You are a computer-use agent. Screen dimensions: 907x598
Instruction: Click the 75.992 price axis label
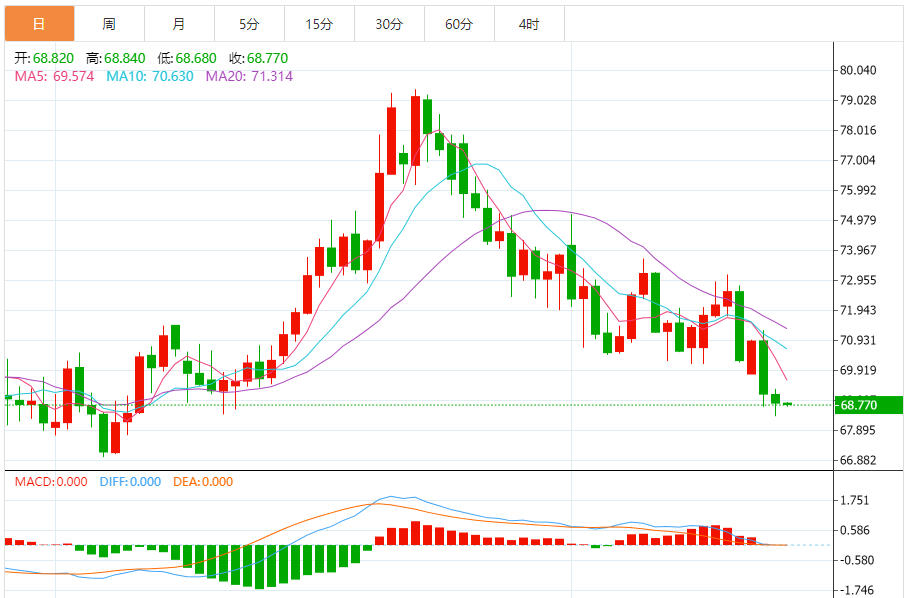pos(858,190)
